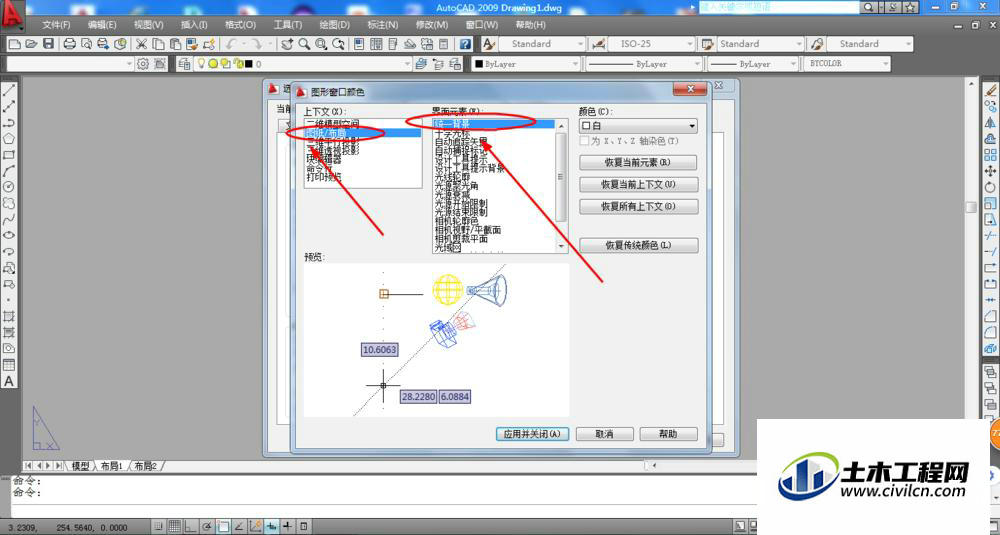Open the BYCOLOR plot style dropdown
The width and height of the screenshot is (1000, 535).
pos(848,64)
